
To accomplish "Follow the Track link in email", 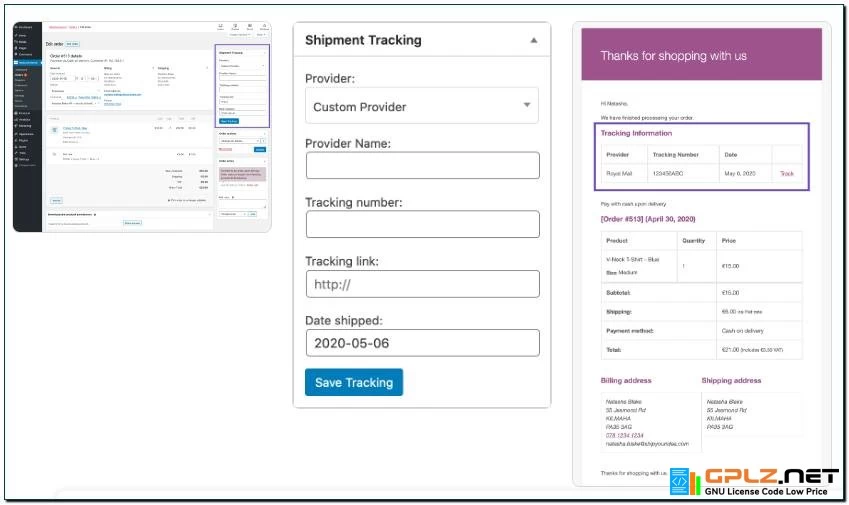I will point(786,174).
